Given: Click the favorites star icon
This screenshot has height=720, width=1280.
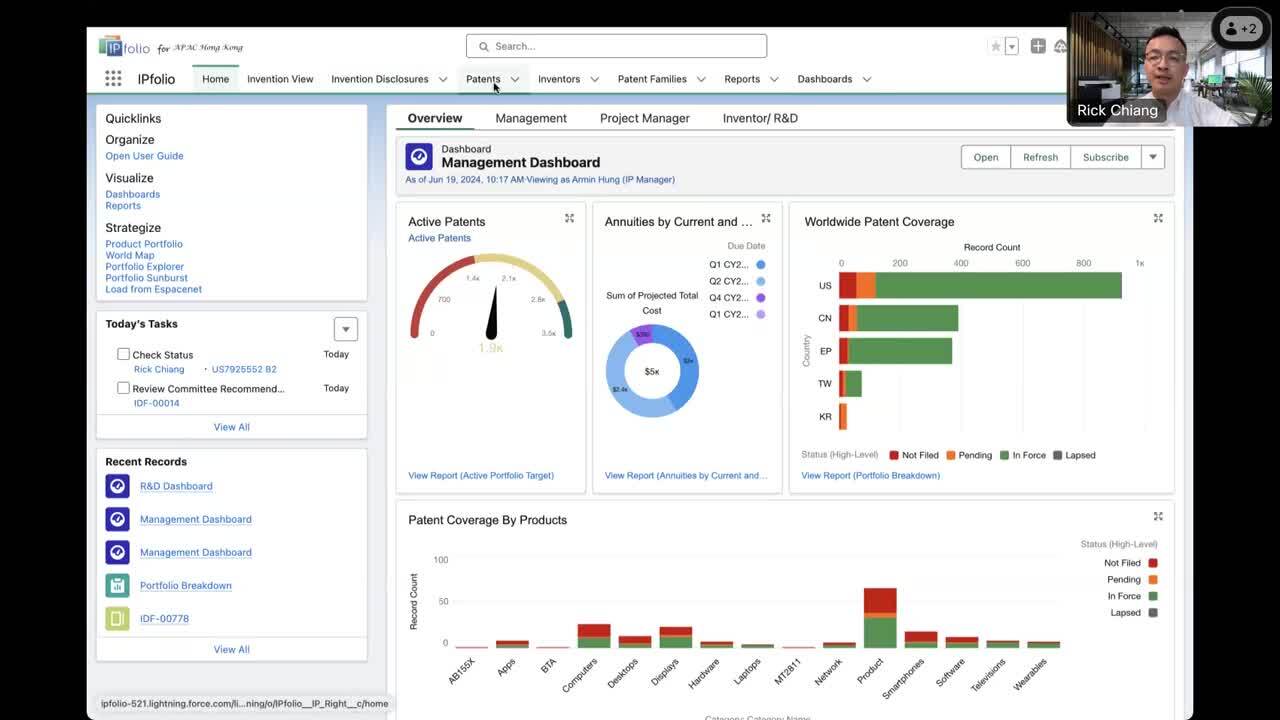Looking at the screenshot, I should [x=995, y=46].
